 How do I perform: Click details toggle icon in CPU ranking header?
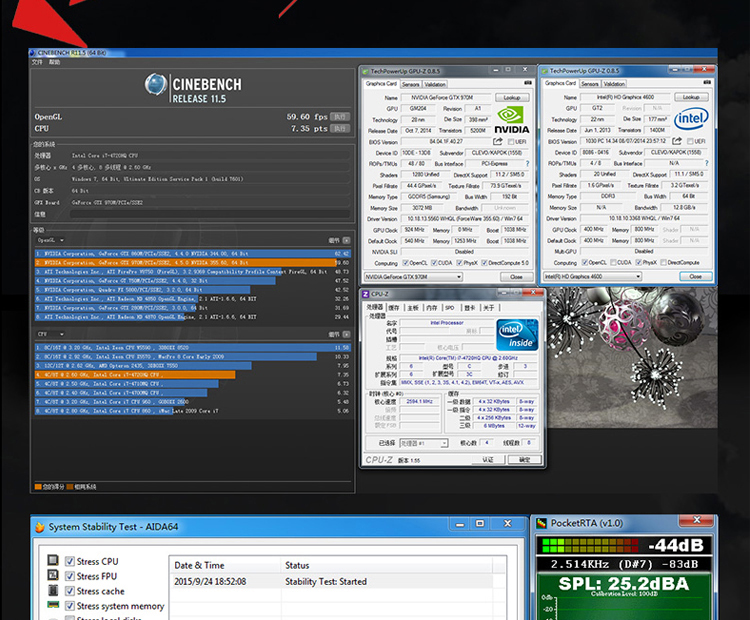coord(346,334)
